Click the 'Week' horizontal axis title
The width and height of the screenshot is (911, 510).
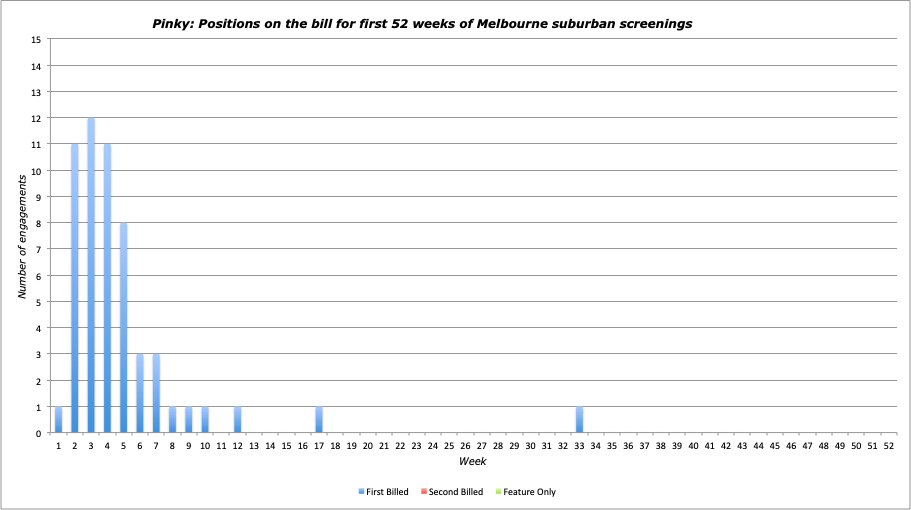tap(472, 462)
